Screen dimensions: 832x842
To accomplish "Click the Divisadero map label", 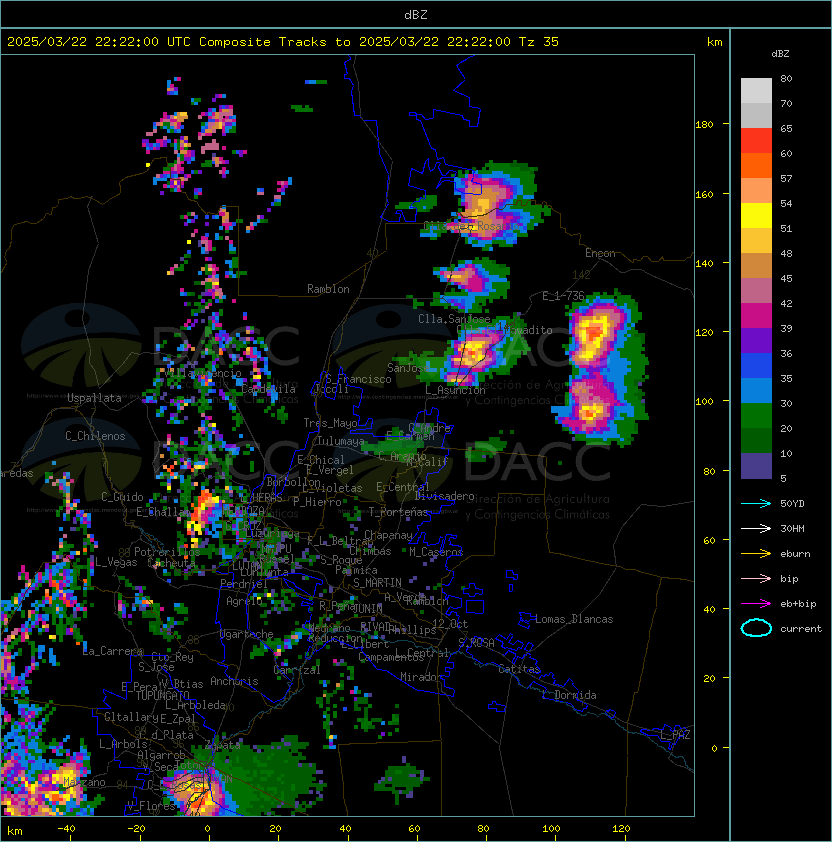I will pos(444,496).
